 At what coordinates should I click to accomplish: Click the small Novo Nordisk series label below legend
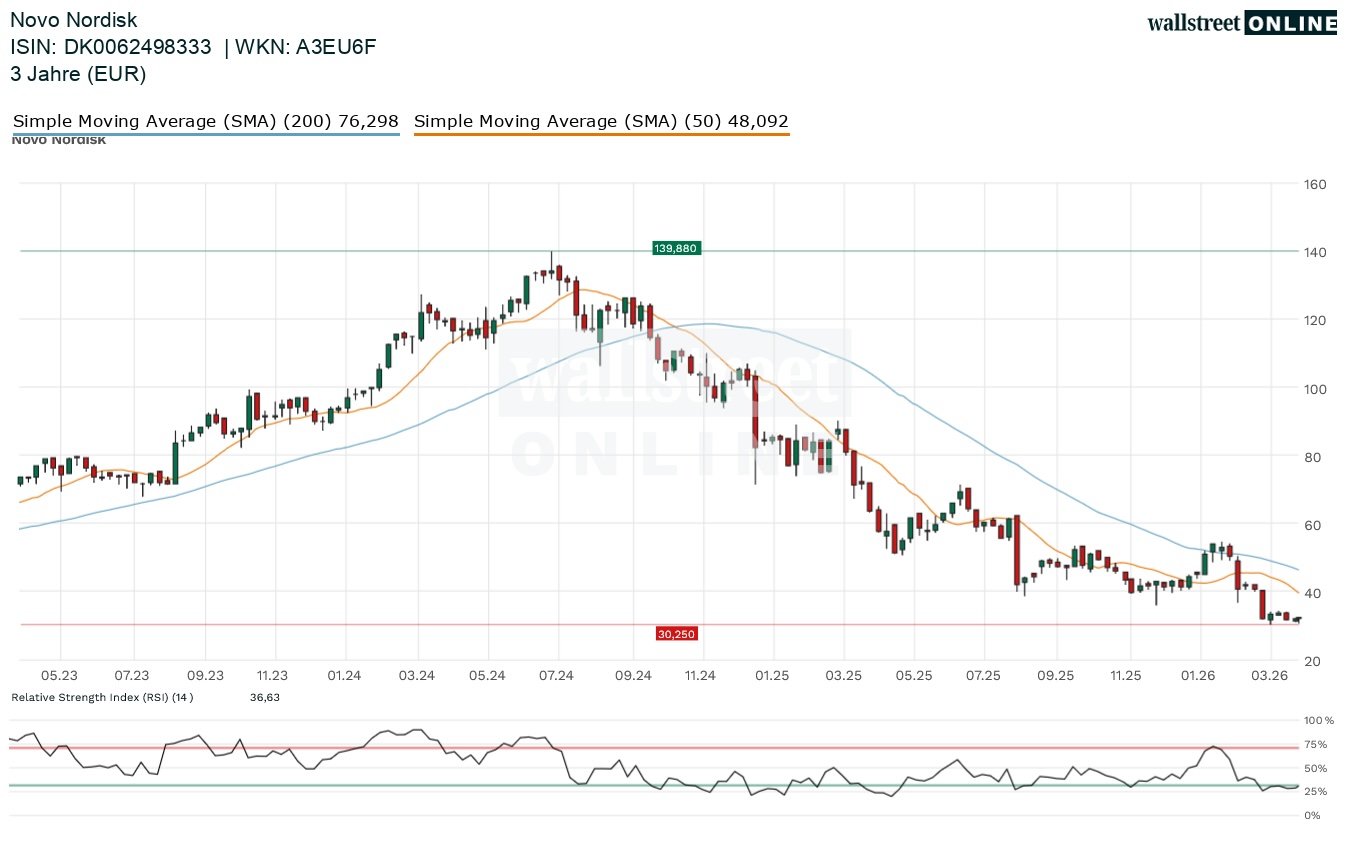58,140
